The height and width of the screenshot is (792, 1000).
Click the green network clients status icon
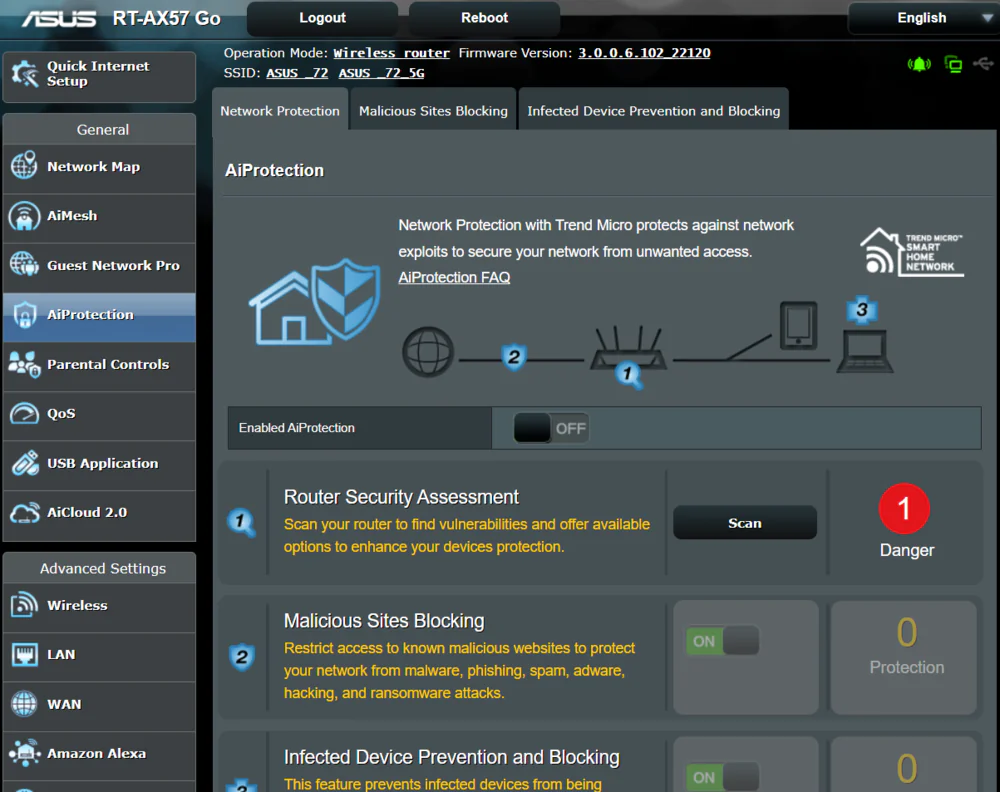point(953,64)
